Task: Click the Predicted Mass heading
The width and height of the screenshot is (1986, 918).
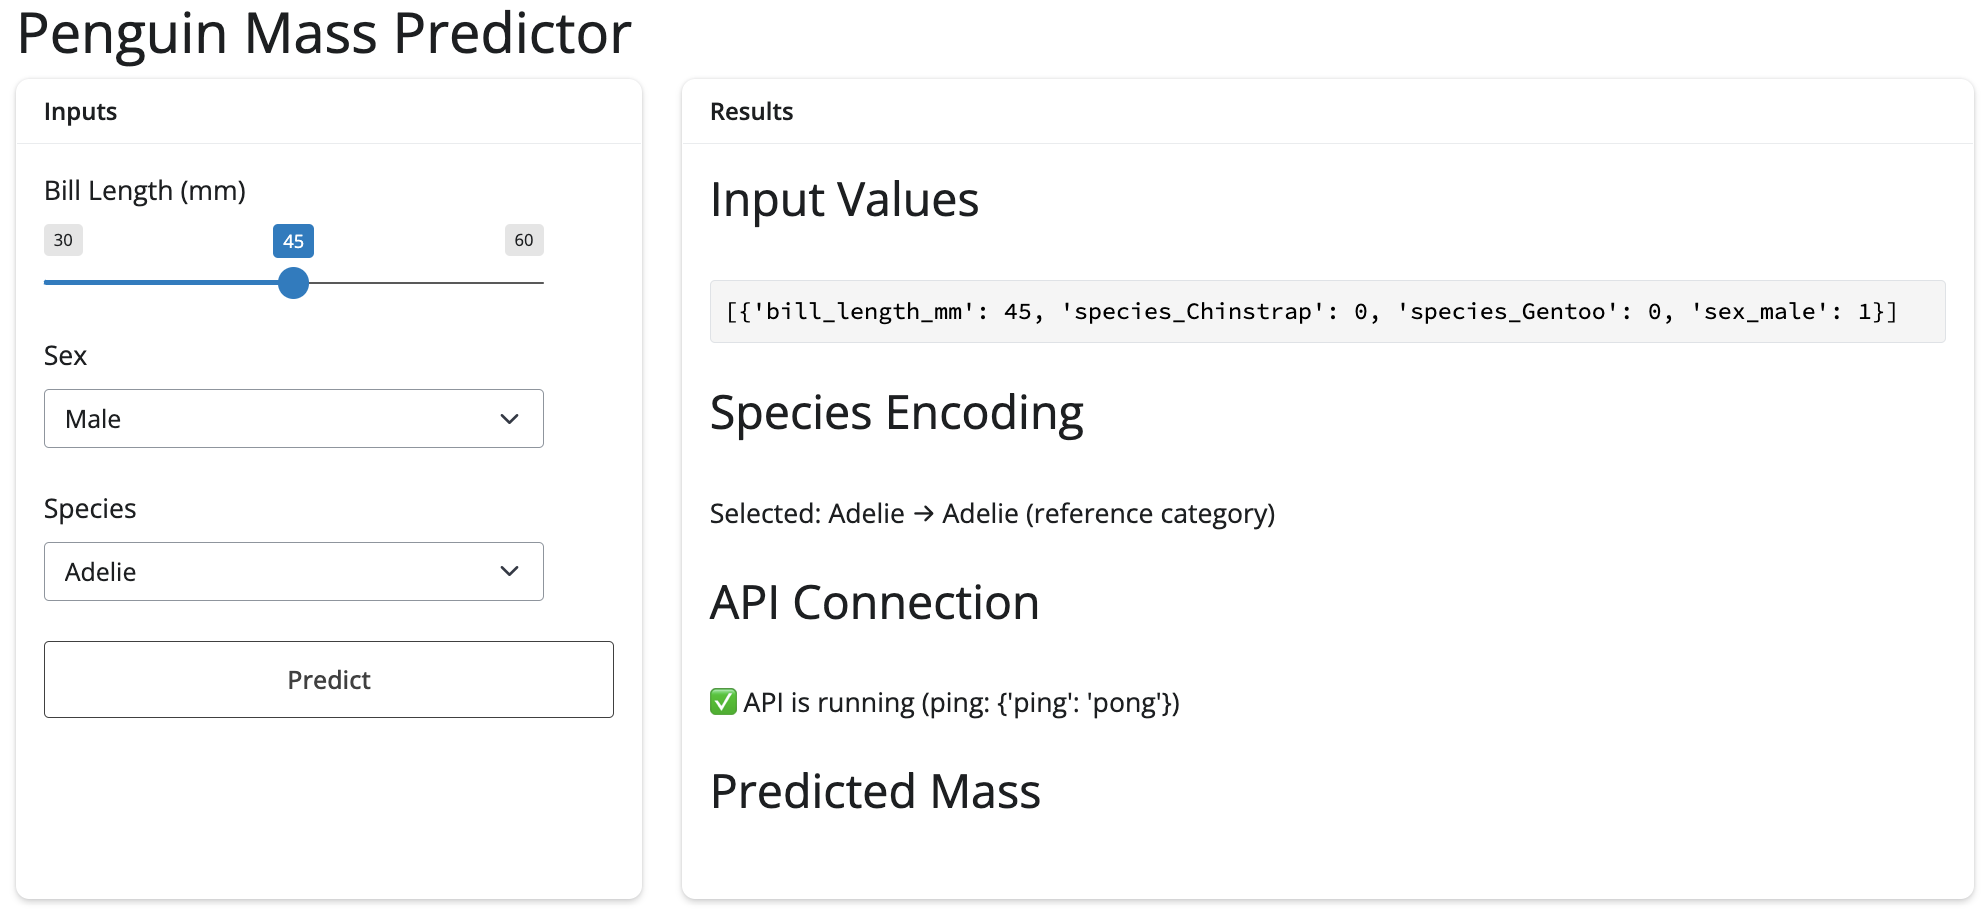Action: (x=875, y=792)
